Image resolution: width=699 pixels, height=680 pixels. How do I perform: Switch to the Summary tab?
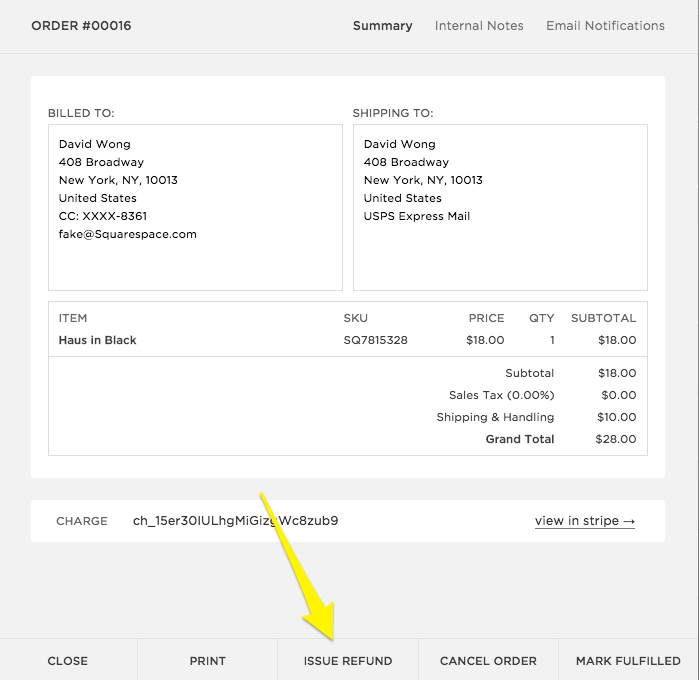pyautogui.click(x=382, y=26)
